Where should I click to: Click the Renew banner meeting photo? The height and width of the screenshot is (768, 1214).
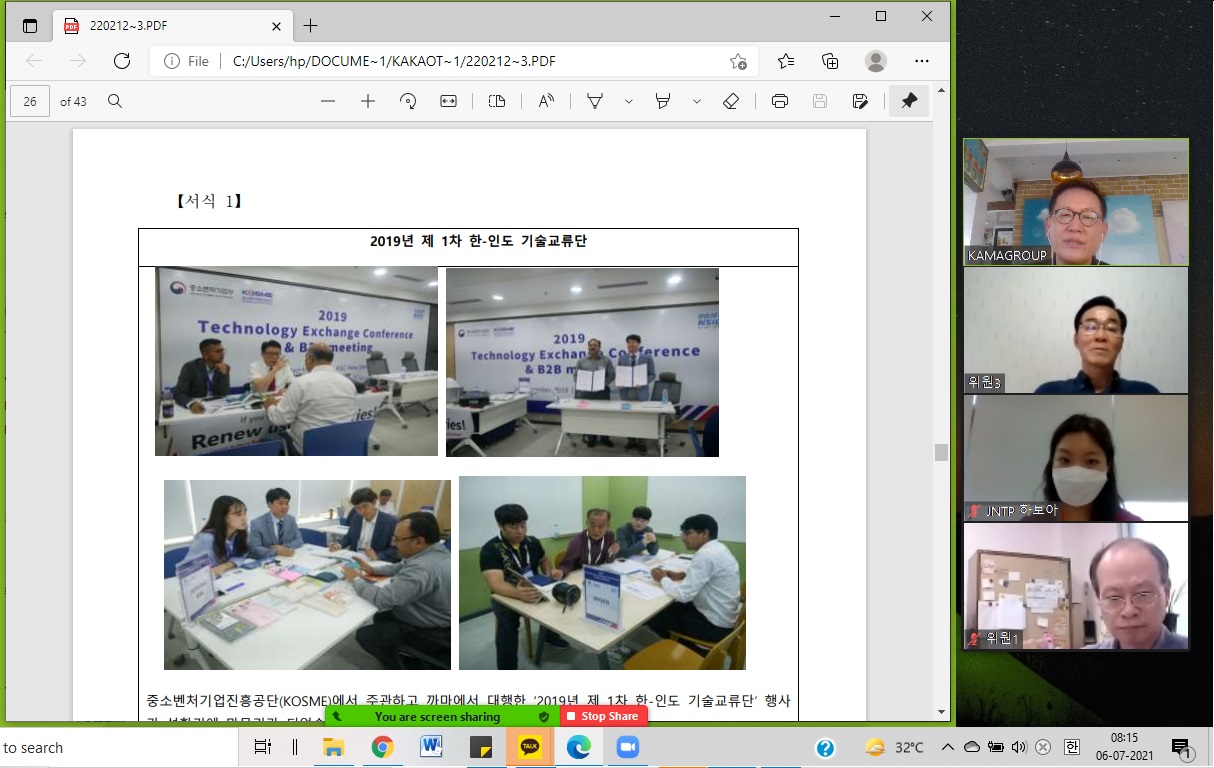point(296,361)
